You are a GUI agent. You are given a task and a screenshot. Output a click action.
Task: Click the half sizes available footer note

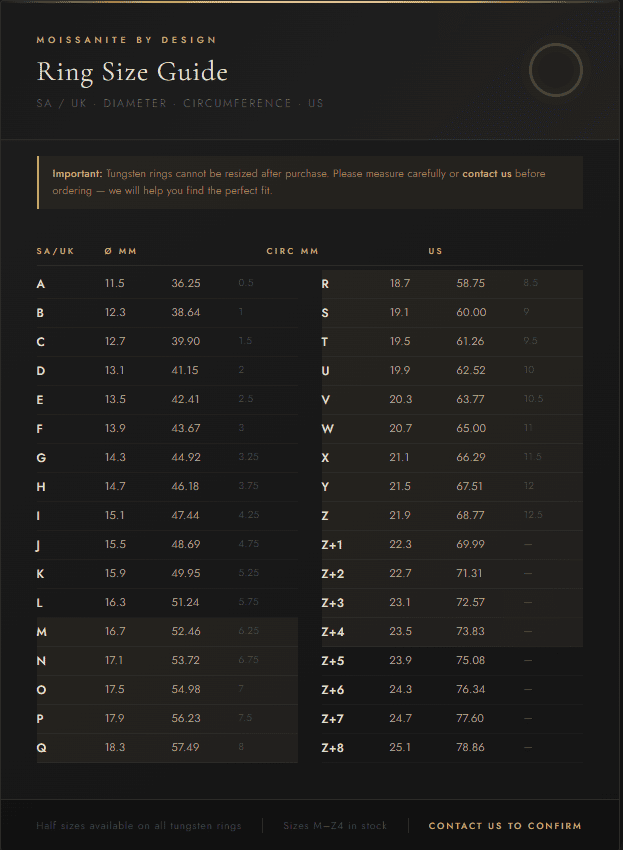138,826
